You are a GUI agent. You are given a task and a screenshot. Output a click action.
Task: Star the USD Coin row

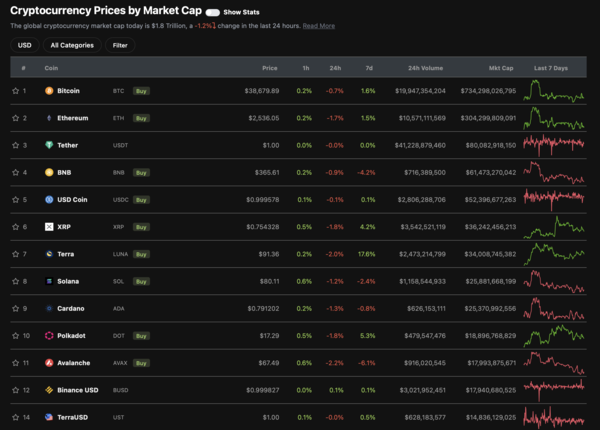click(x=15, y=200)
